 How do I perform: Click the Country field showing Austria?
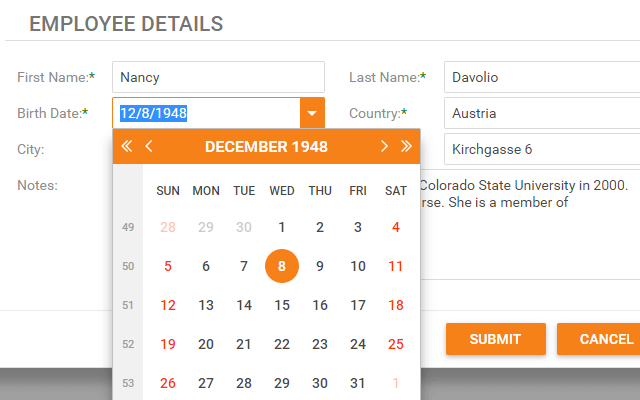pos(542,113)
